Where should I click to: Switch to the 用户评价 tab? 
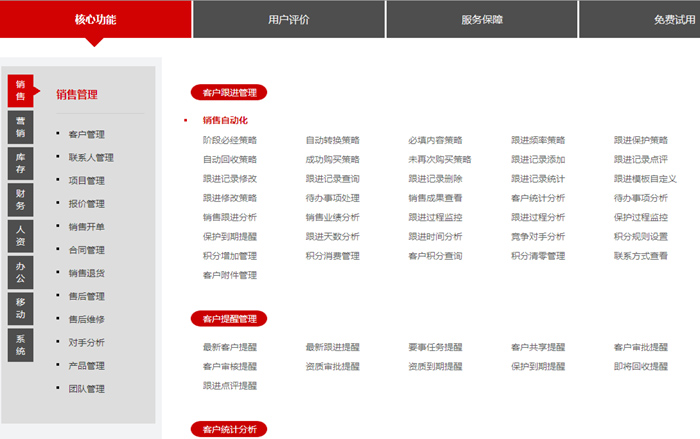pyautogui.click(x=288, y=19)
